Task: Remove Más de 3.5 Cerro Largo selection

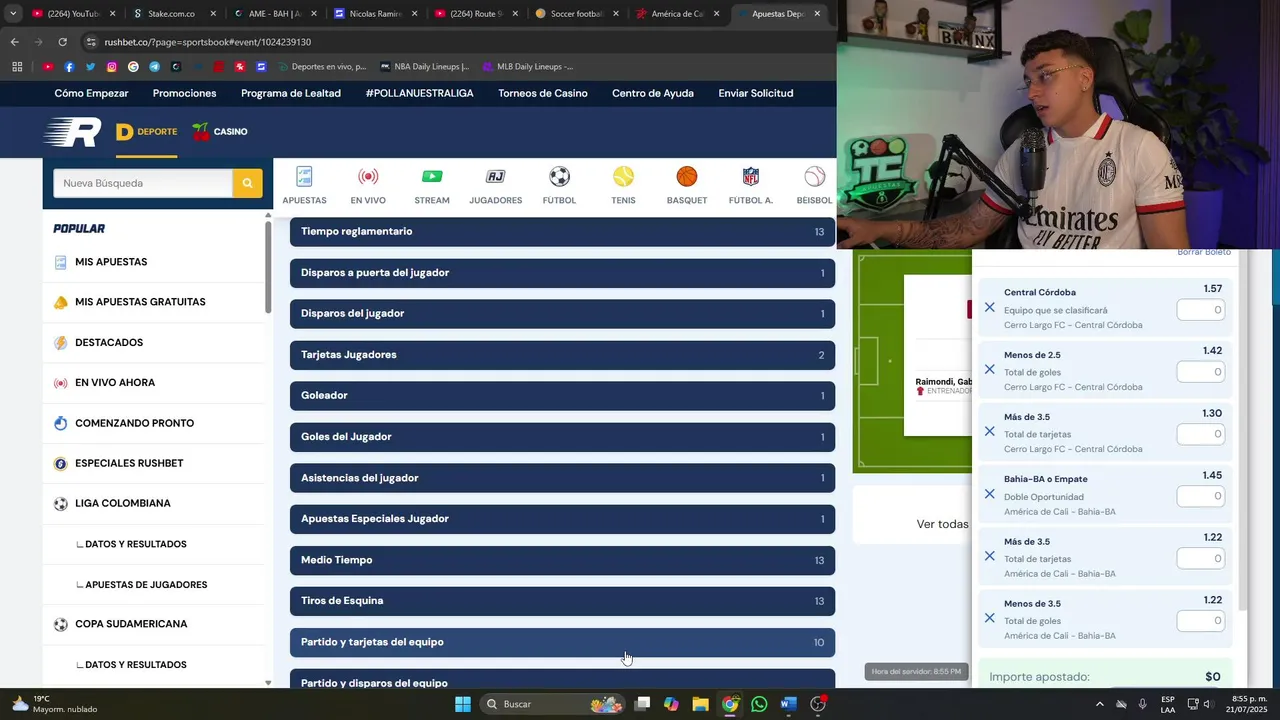Action: click(x=989, y=432)
